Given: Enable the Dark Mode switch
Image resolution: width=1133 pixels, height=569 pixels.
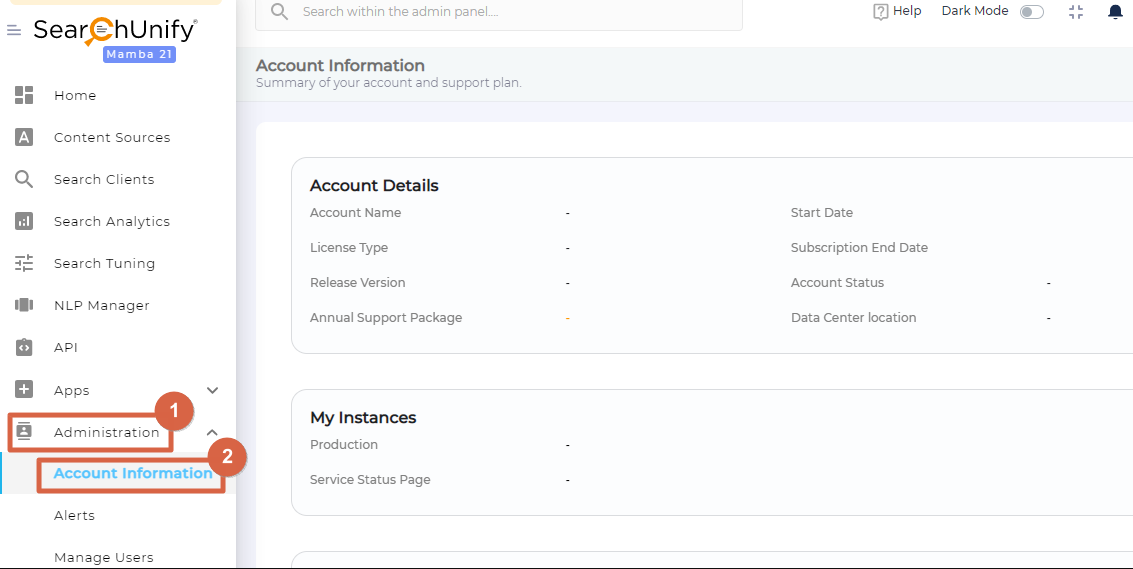Looking at the screenshot, I should [1031, 12].
